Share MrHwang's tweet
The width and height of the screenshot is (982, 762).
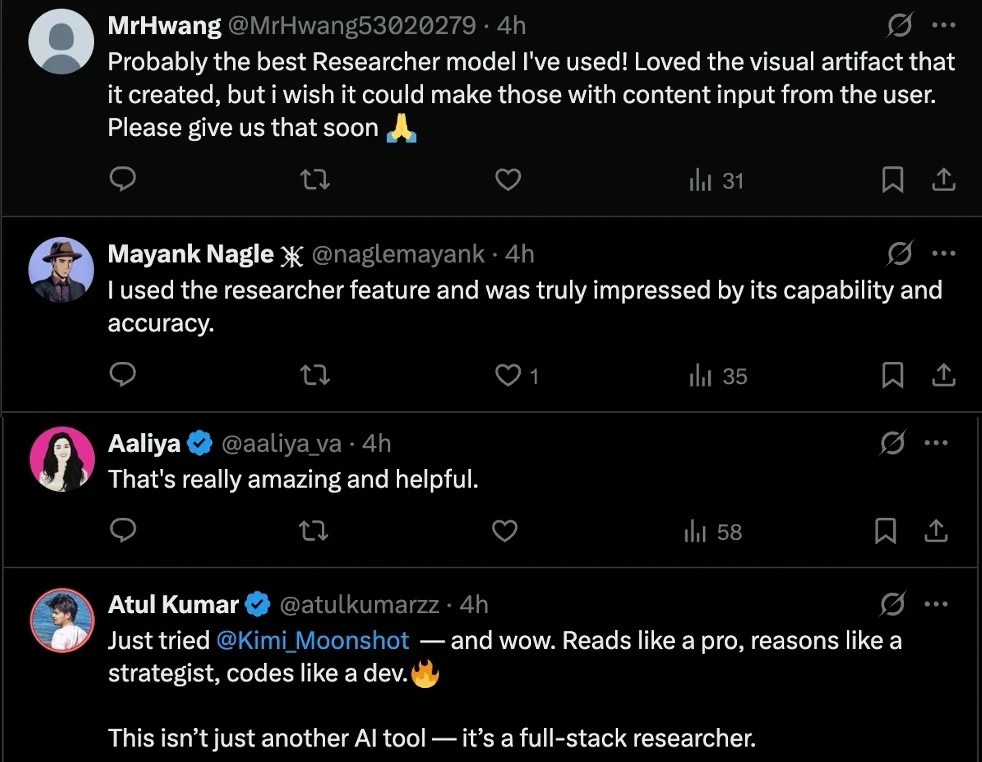coord(942,180)
